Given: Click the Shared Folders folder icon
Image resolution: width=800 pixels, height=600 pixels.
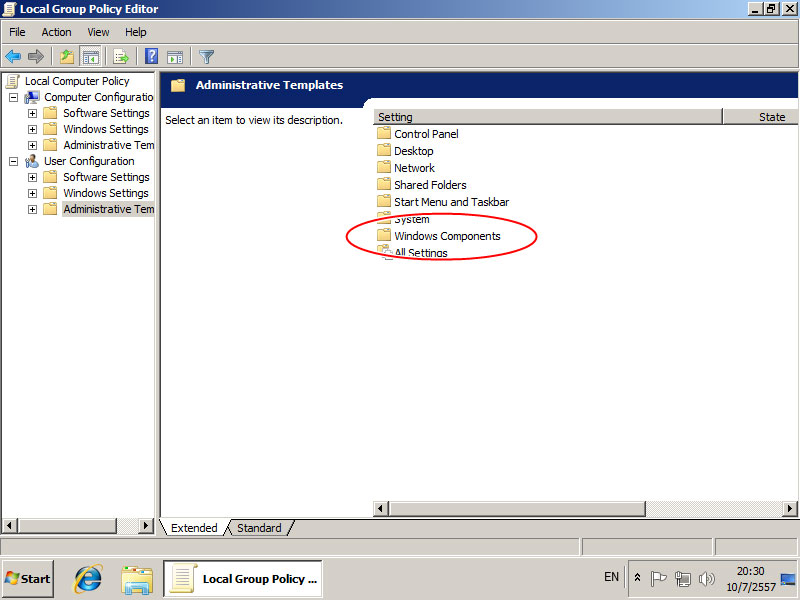Looking at the screenshot, I should click(x=384, y=184).
